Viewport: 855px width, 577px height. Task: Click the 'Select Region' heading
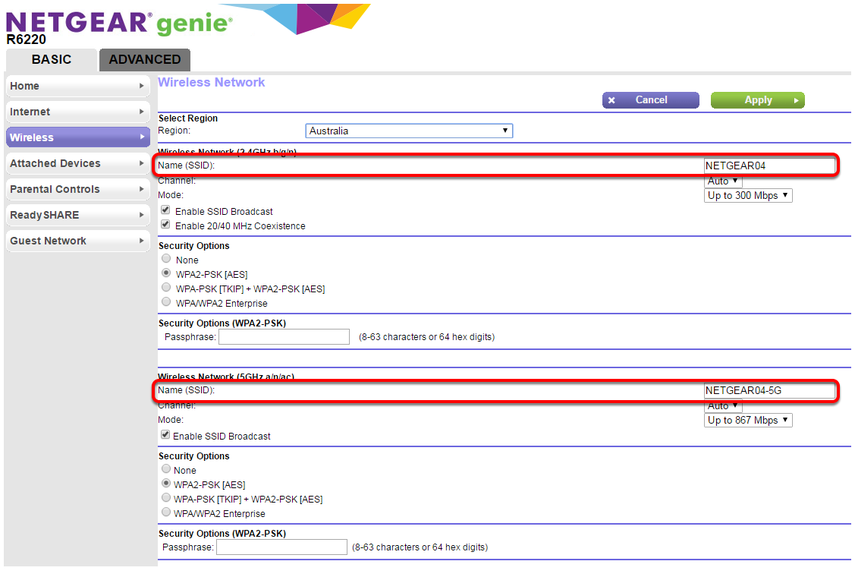click(x=188, y=118)
